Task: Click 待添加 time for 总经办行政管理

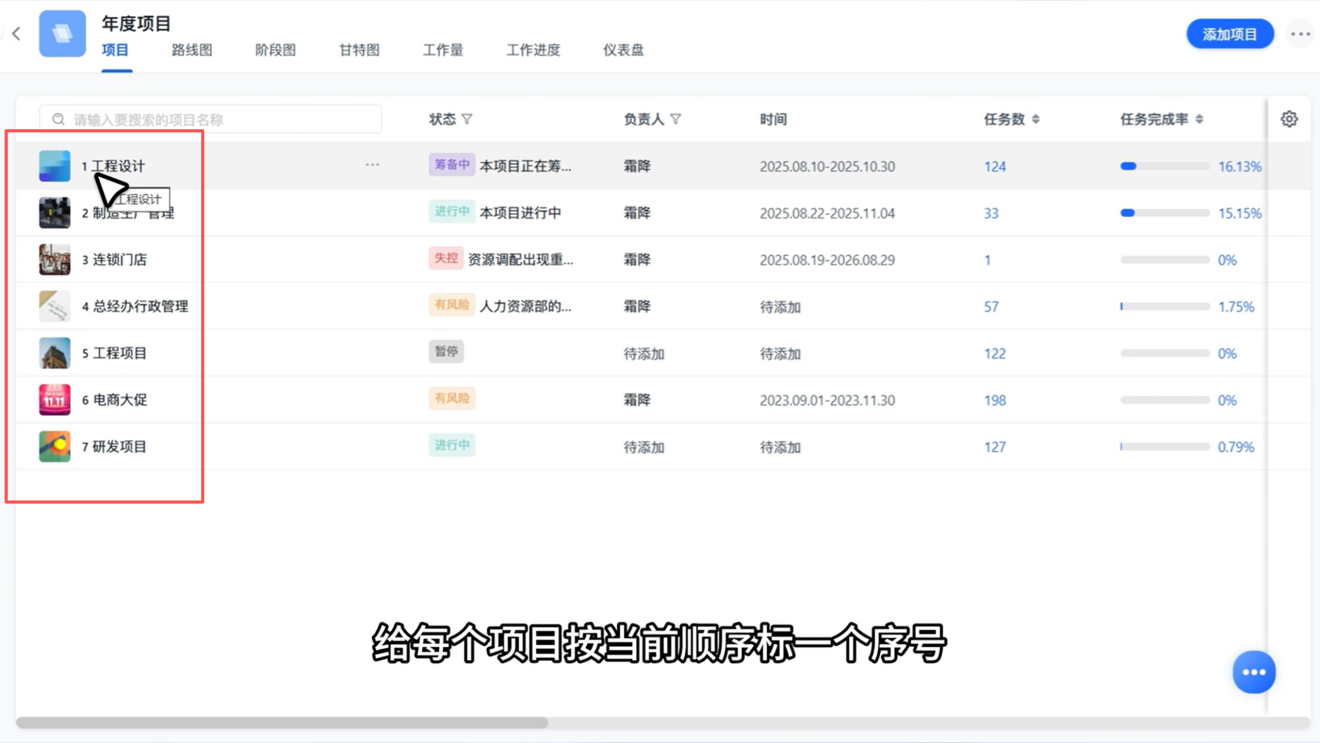Action: tap(780, 307)
